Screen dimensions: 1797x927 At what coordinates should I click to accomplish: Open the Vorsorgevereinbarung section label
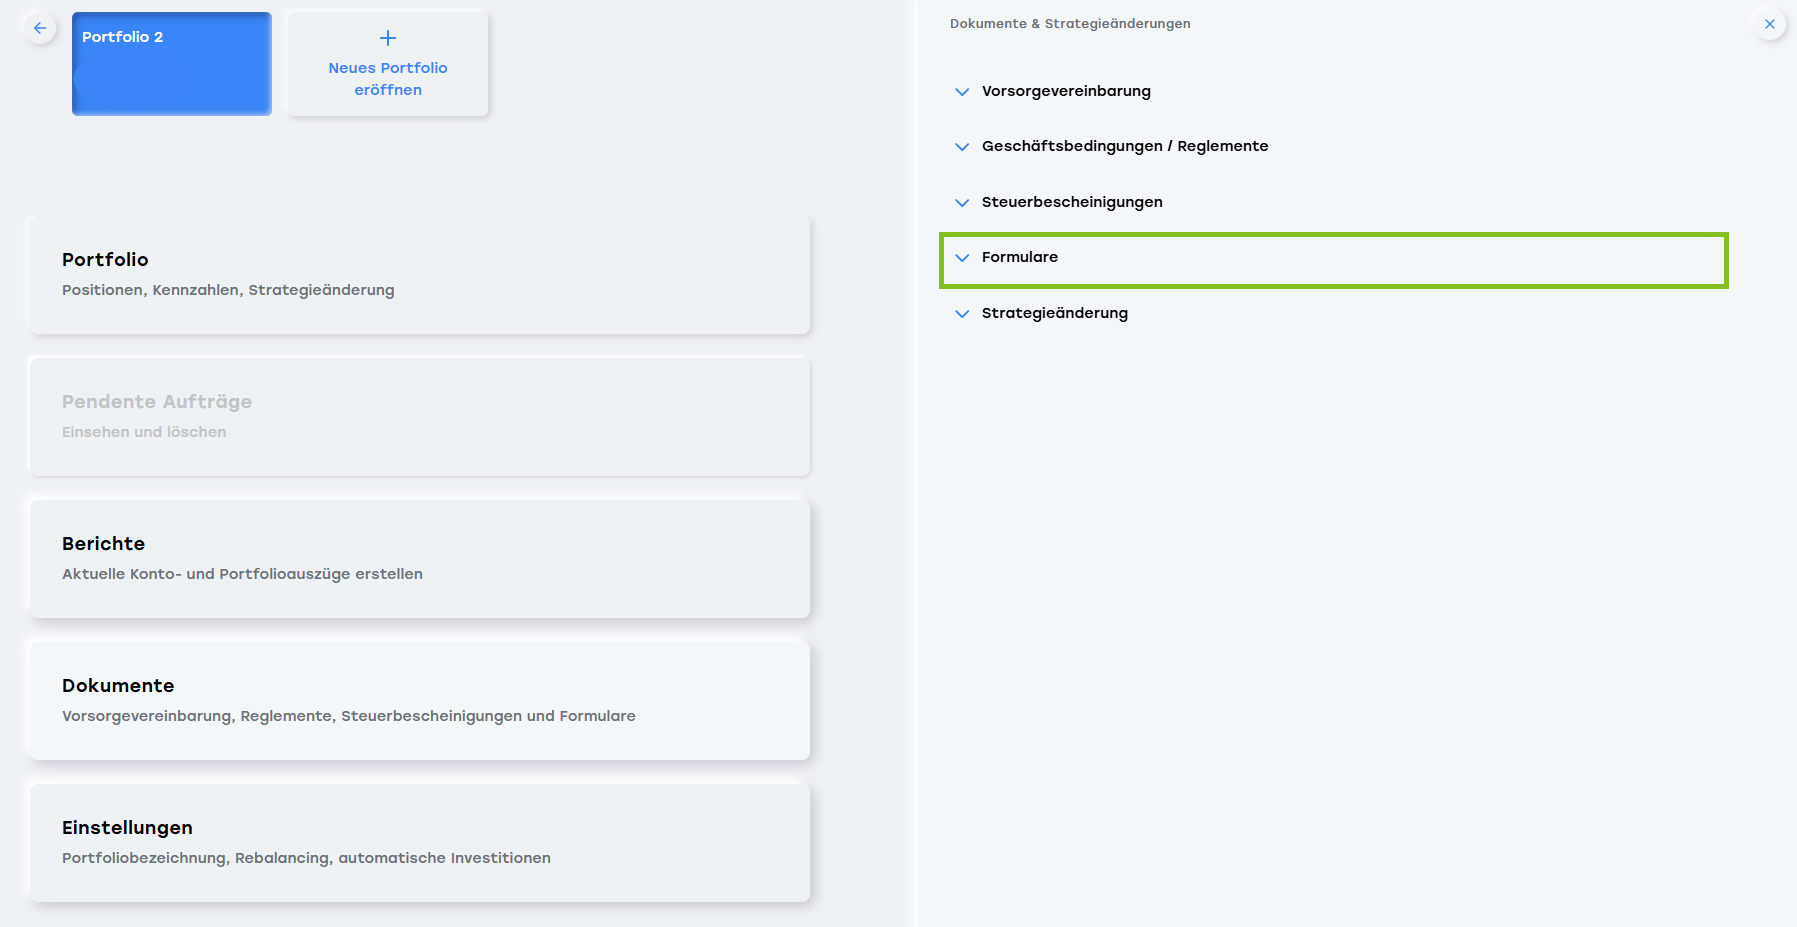coord(1066,91)
